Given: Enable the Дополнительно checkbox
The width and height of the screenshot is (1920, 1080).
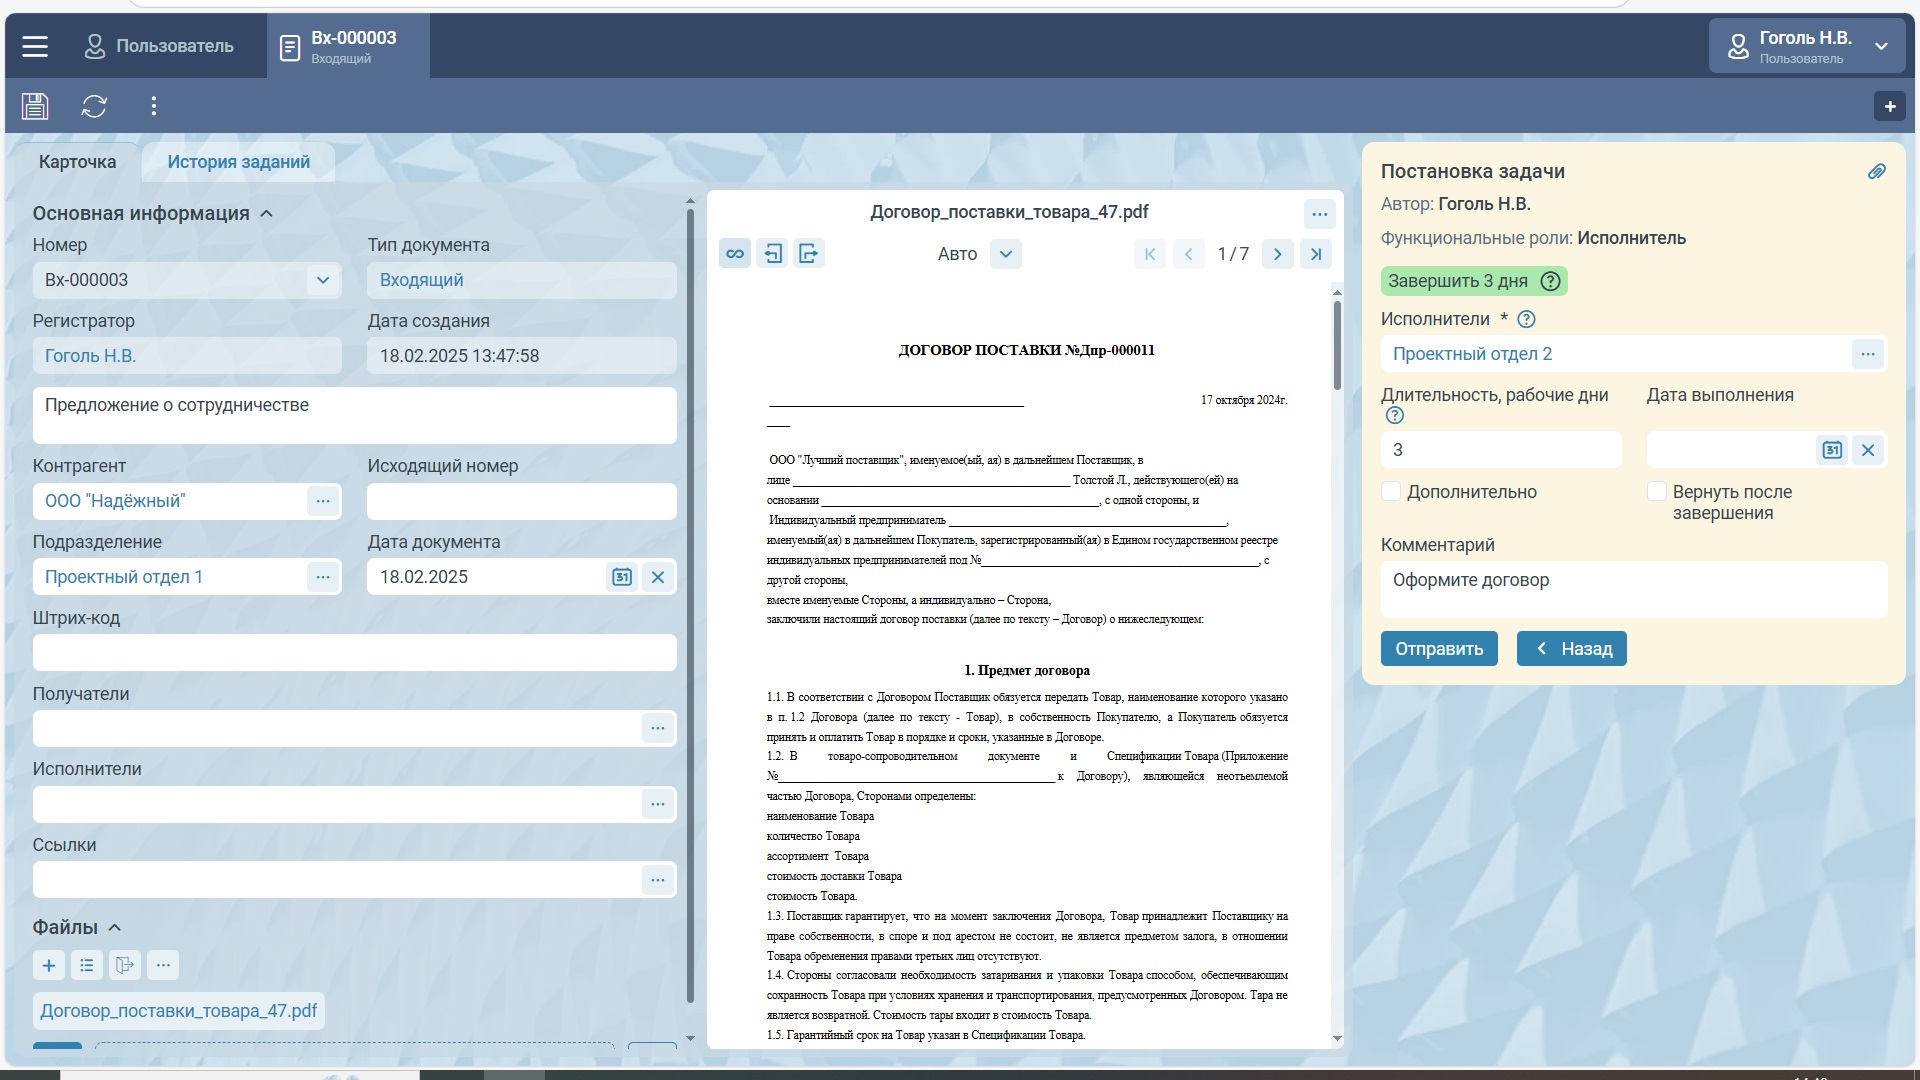Looking at the screenshot, I should 1391,492.
